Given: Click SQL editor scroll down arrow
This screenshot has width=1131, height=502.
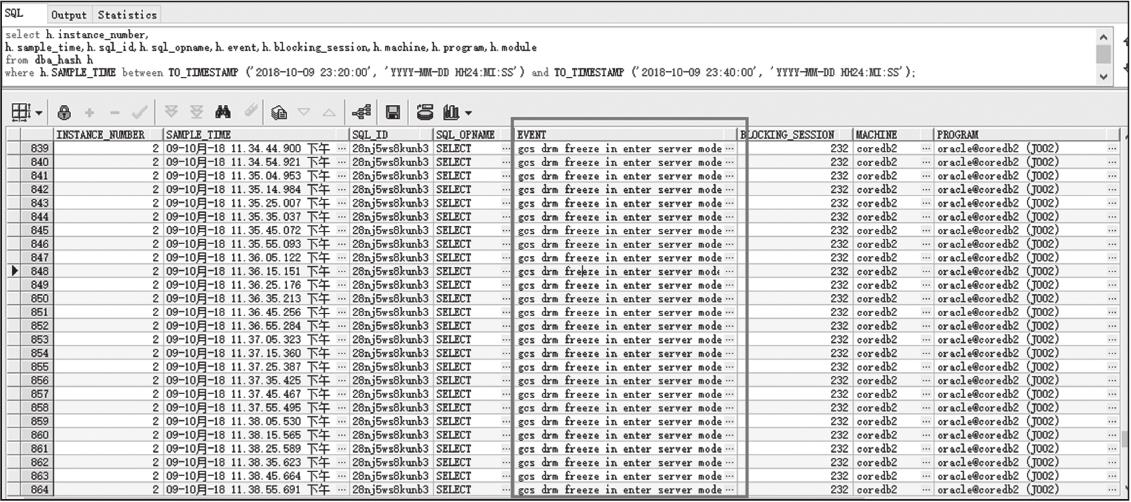Looking at the screenshot, I should (x=1103, y=76).
